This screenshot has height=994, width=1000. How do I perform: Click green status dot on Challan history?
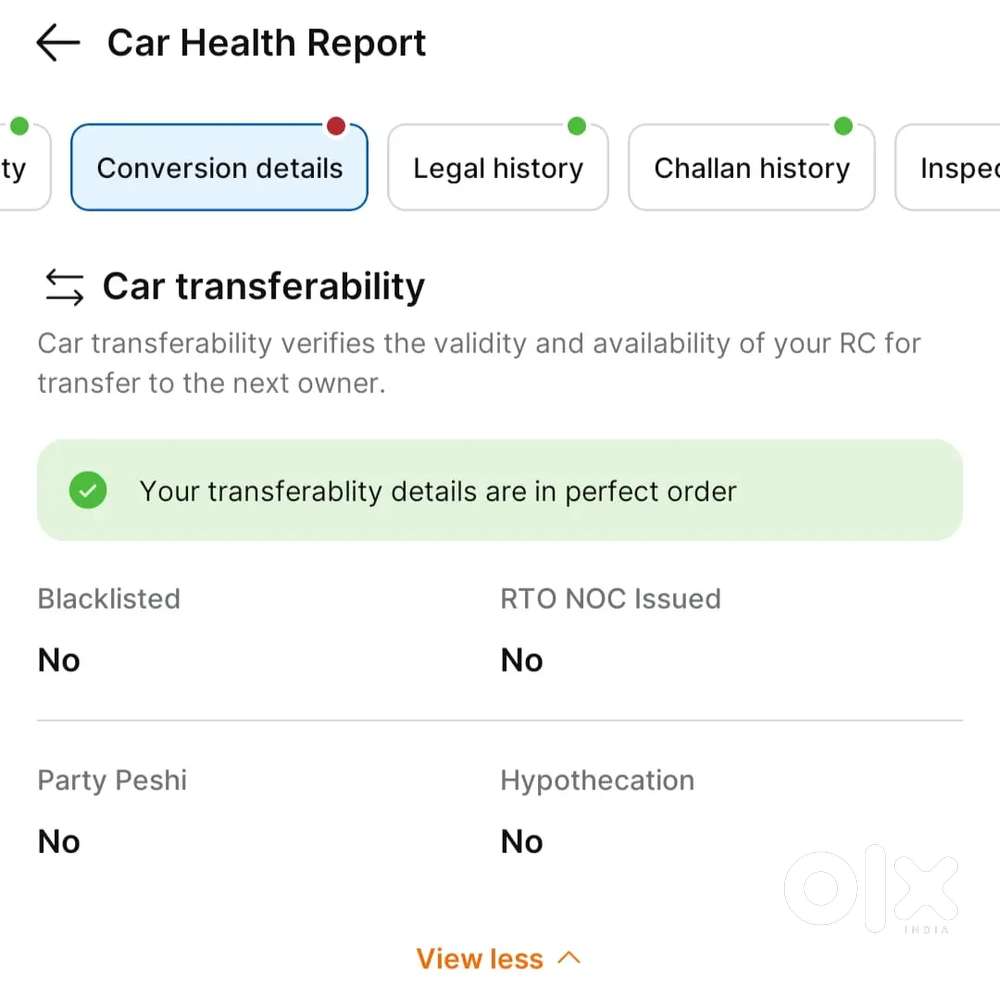coord(843,126)
